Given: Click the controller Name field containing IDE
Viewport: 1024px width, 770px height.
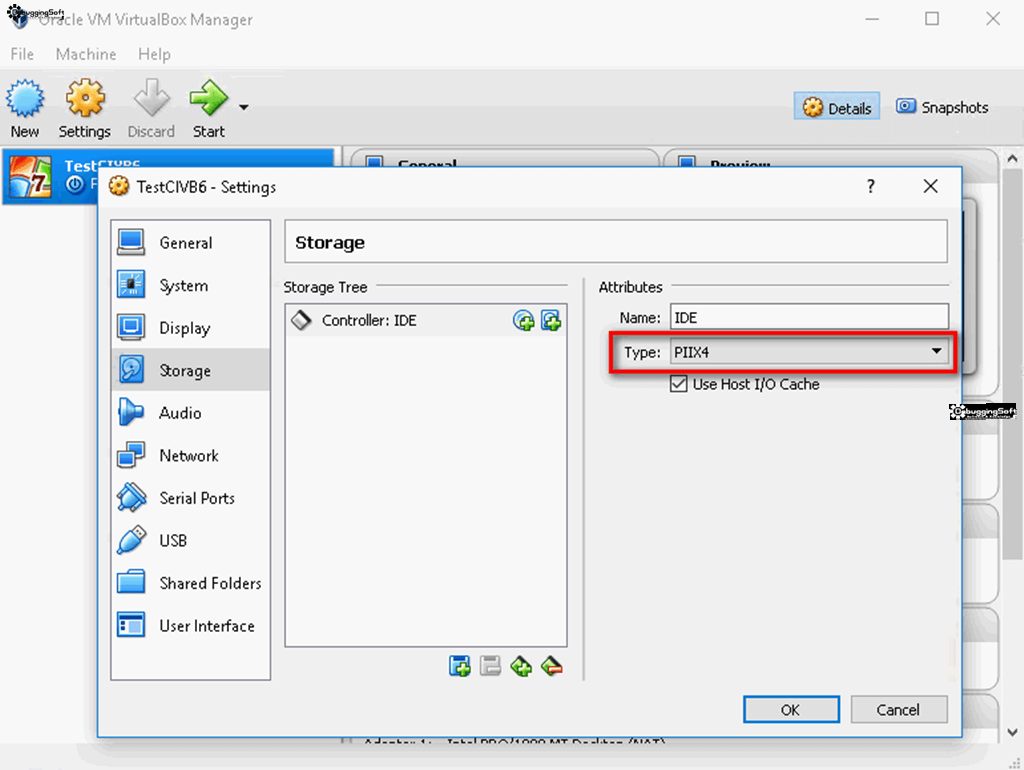Looking at the screenshot, I should [809, 317].
